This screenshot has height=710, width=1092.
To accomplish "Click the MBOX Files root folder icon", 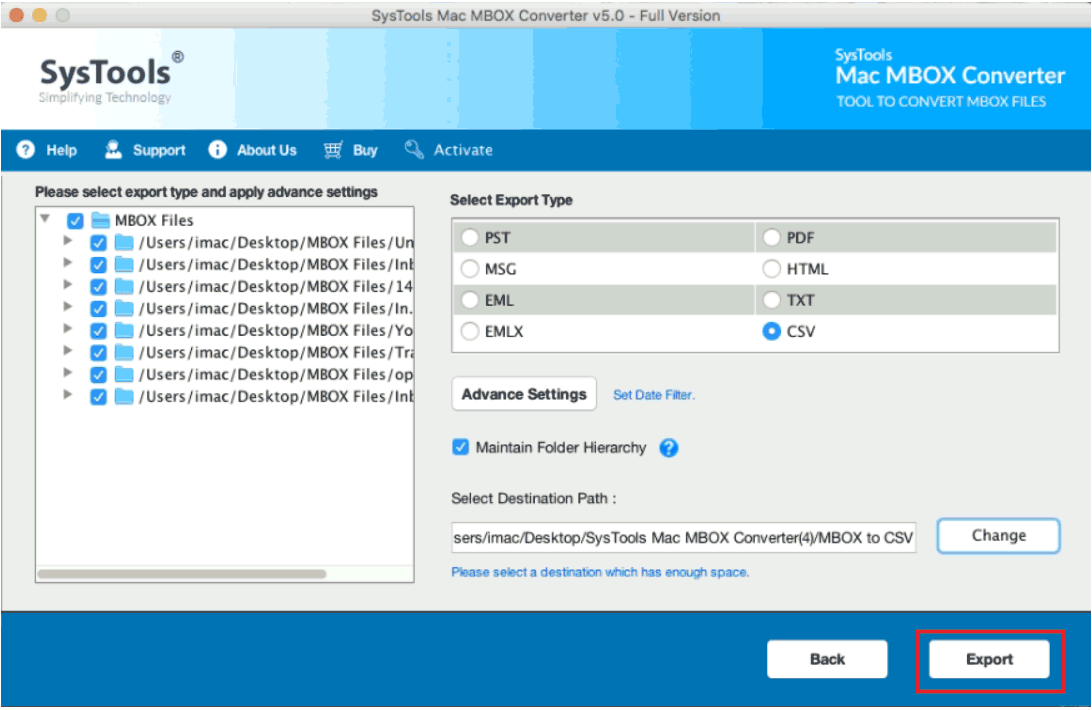I will pyautogui.click(x=101, y=221).
